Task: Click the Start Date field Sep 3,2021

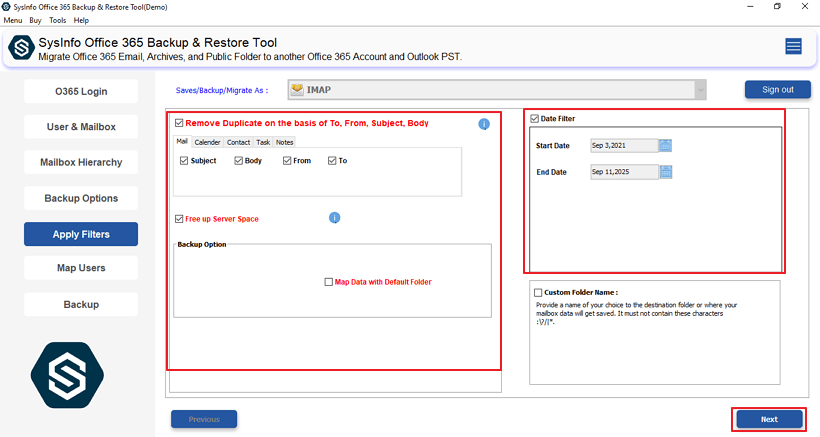Action: click(x=624, y=145)
